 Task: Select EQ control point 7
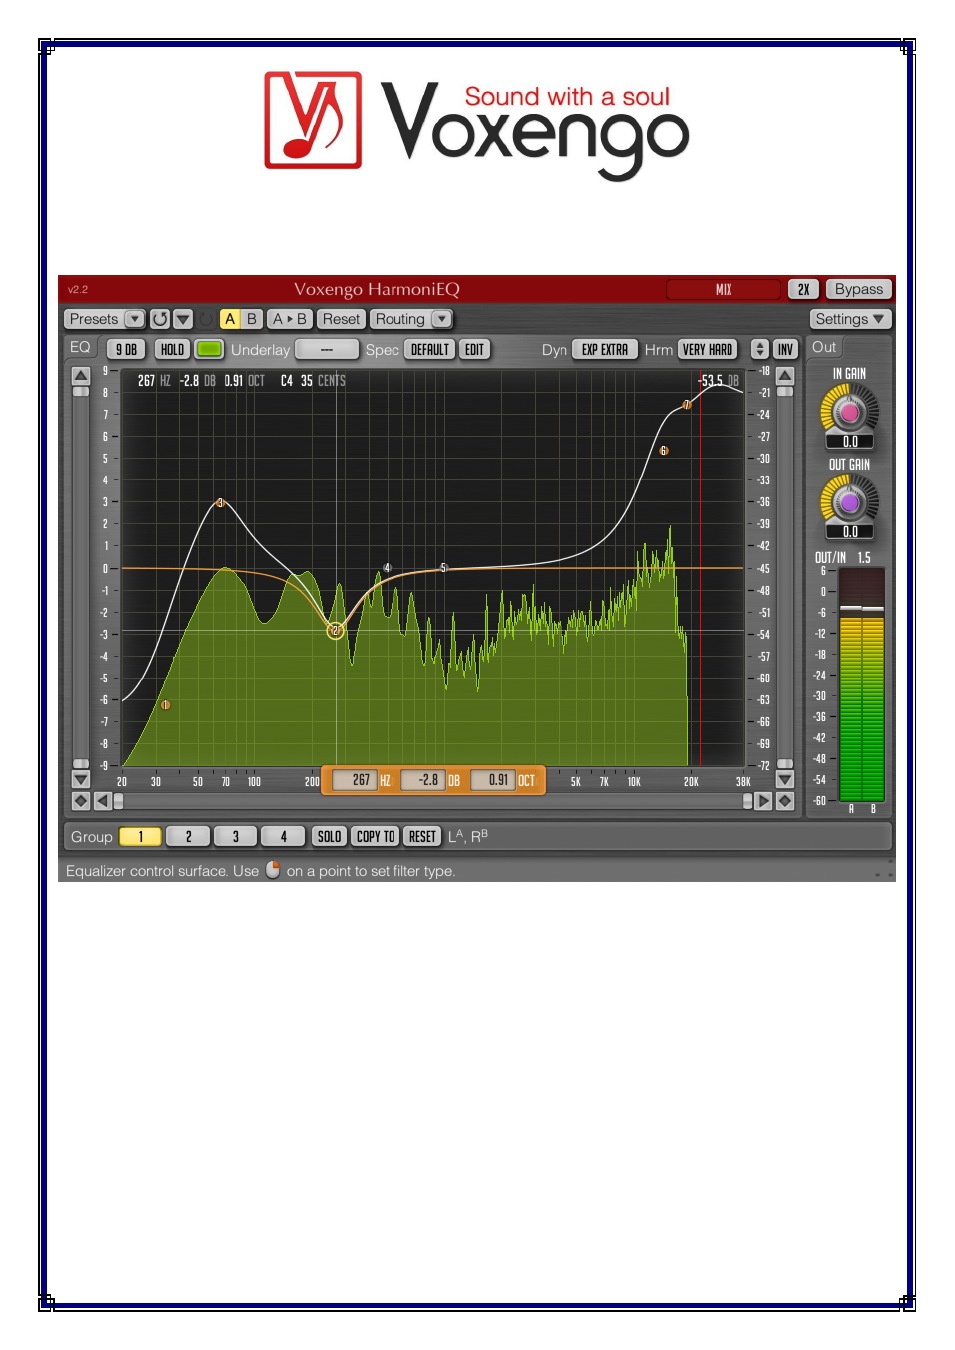click(687, 405)
